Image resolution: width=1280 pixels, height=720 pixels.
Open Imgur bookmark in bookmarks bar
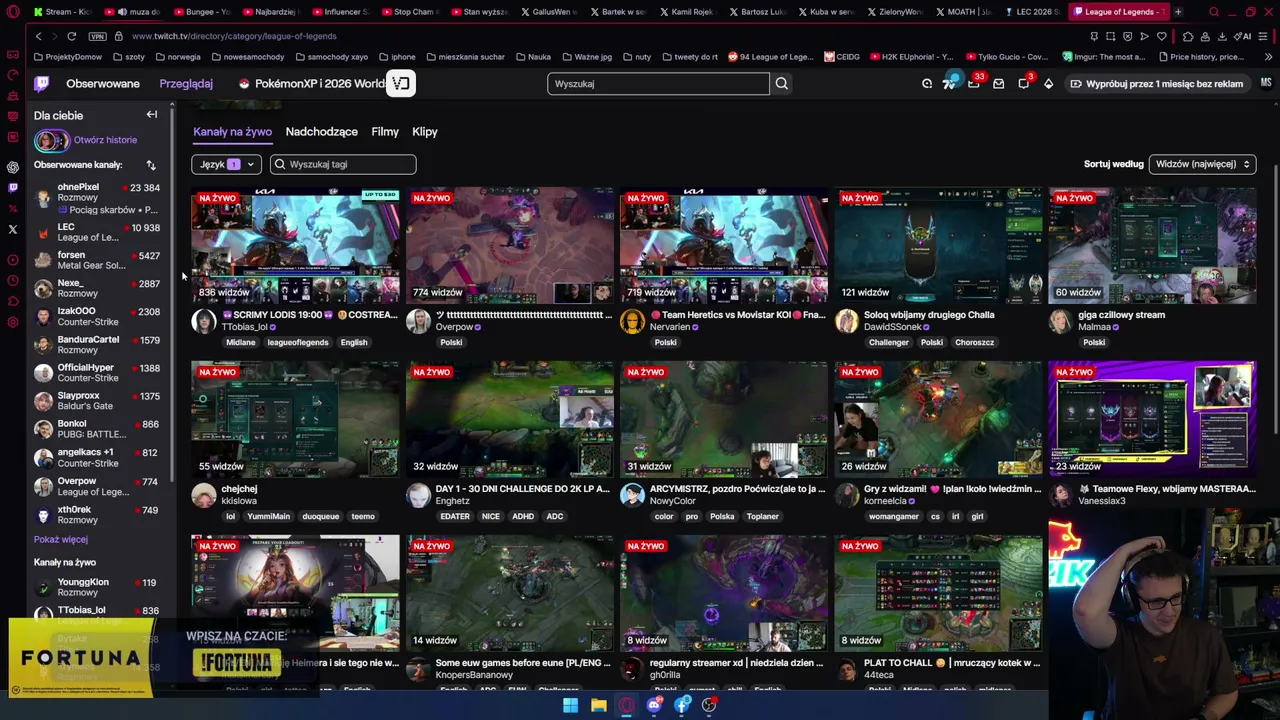1106,57
